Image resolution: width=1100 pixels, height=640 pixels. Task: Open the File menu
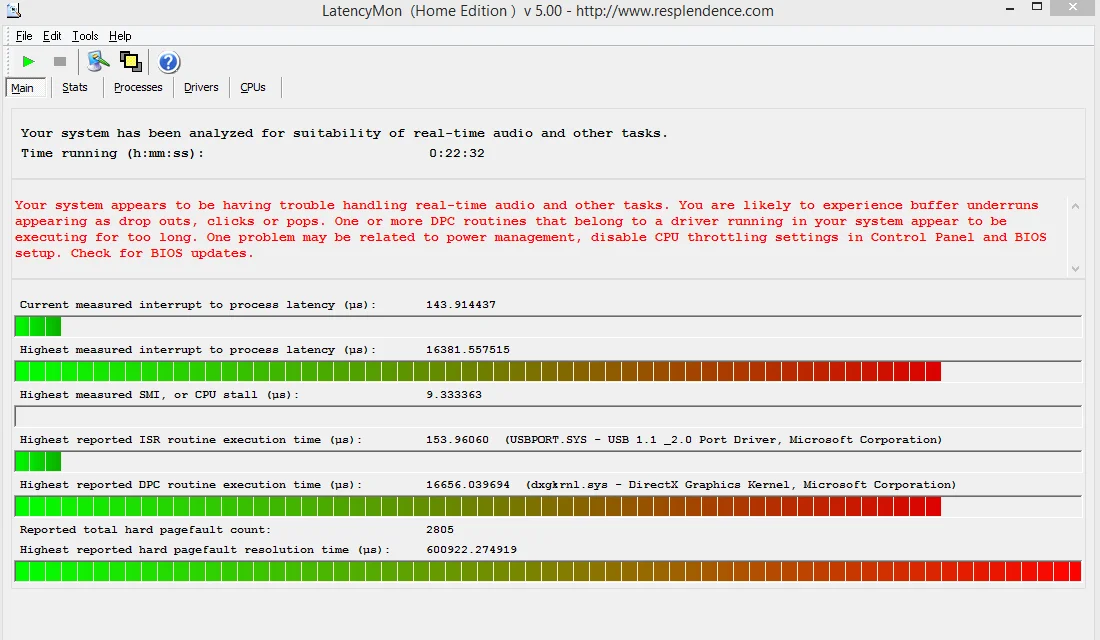[x=24, y=36]
